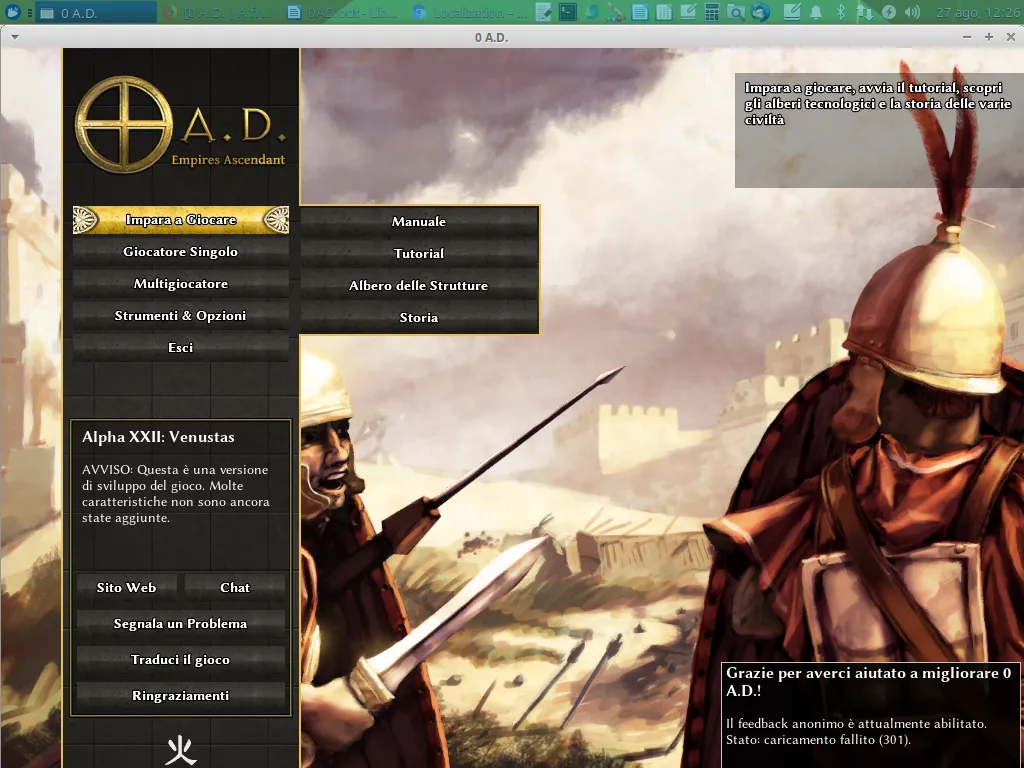Image resolution: width=1024 pixels, height=768 pixels.
Task: Click the tooltip text Impara a giocare, avvia il tutorial
Action: click(878, 103)
